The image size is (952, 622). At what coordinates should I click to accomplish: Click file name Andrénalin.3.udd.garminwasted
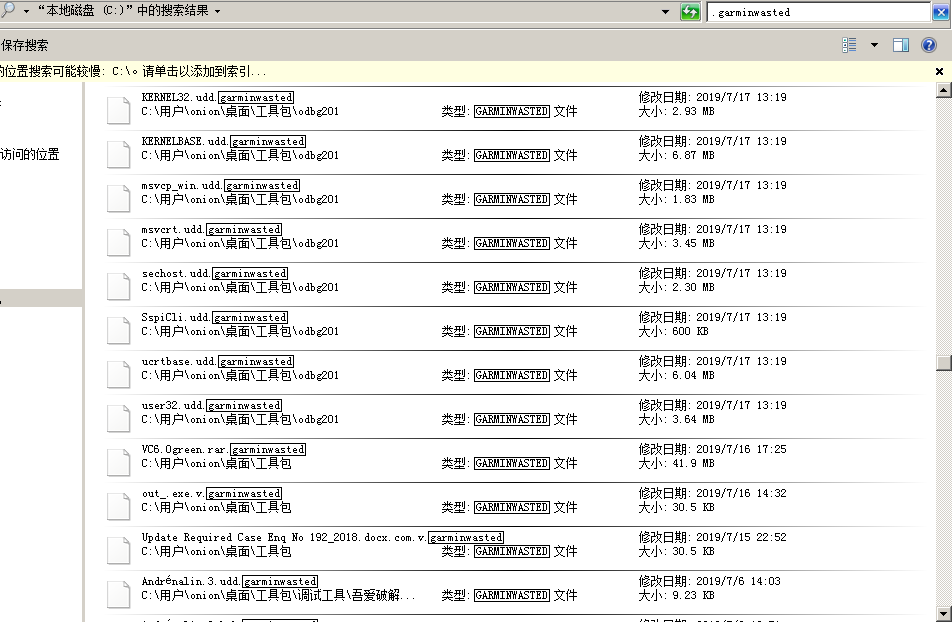click(230, 582)
